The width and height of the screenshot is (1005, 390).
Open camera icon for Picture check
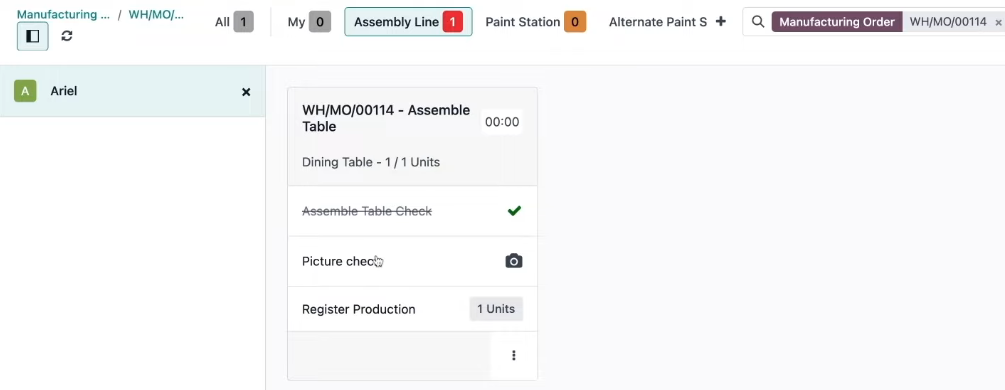(514, 261)
